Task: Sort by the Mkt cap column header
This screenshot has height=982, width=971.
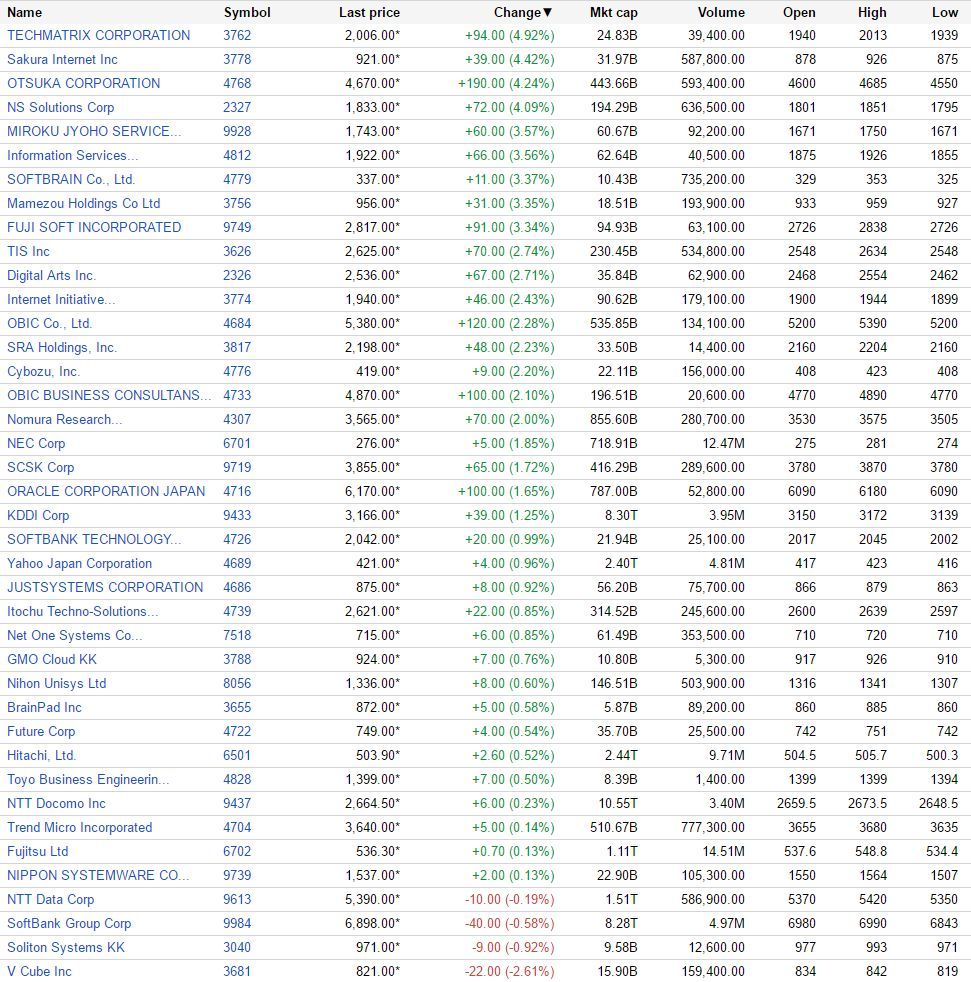Action: coord(613,13)
